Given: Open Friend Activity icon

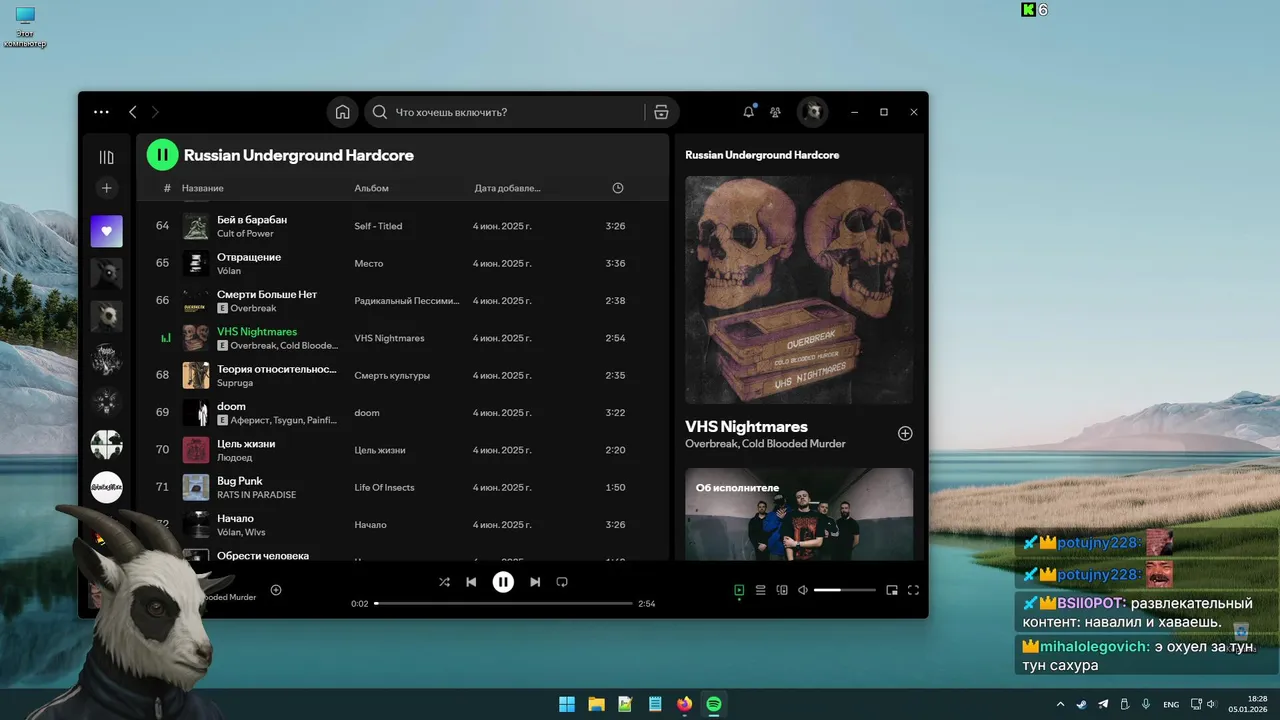Looking at the screenshot, I should tap(775, 112).
